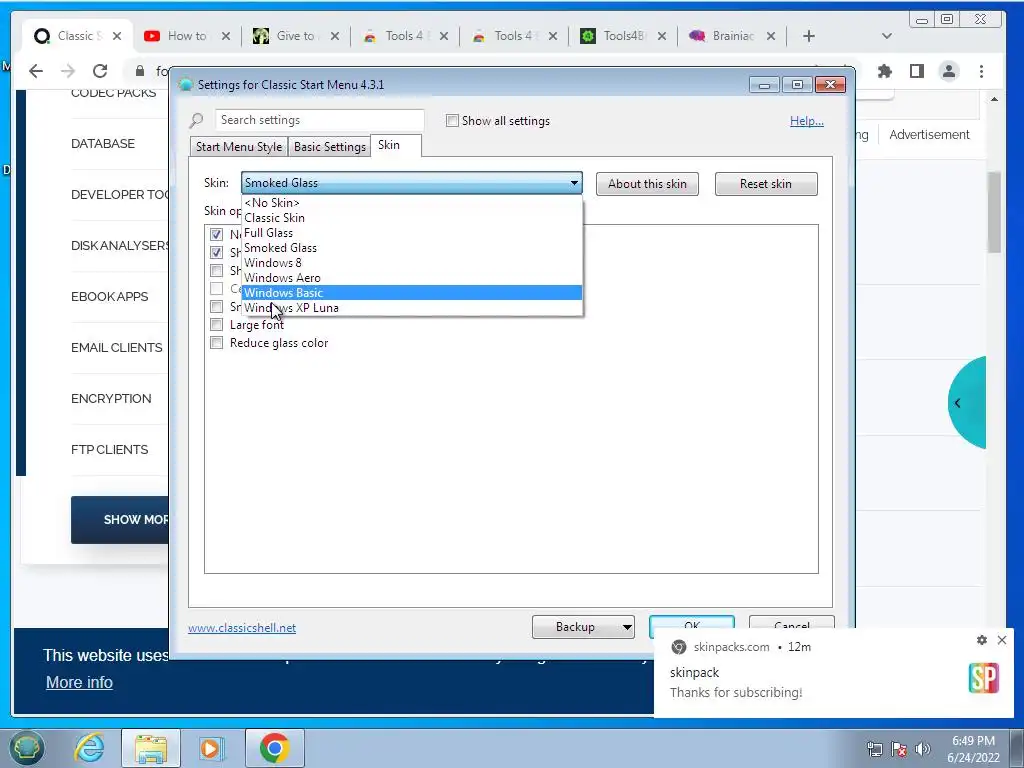Open DATABASE category on webpage
1024x768 pixels.
click(x=103, y=144)
